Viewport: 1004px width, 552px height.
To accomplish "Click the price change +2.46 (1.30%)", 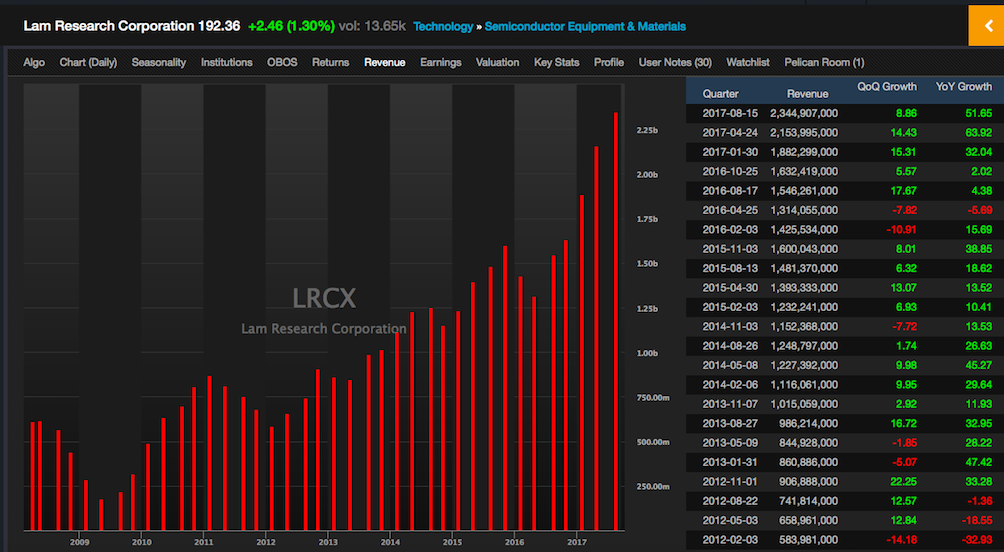I will tap(291, 26).
